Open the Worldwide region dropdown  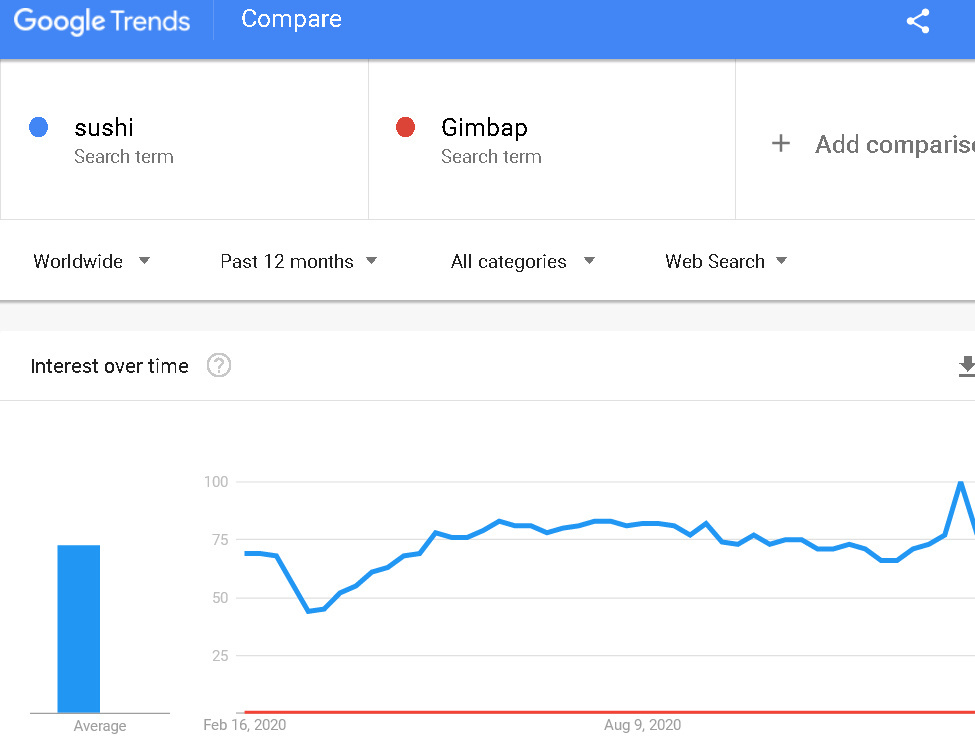pyautogui.click(x=92, y=261)
